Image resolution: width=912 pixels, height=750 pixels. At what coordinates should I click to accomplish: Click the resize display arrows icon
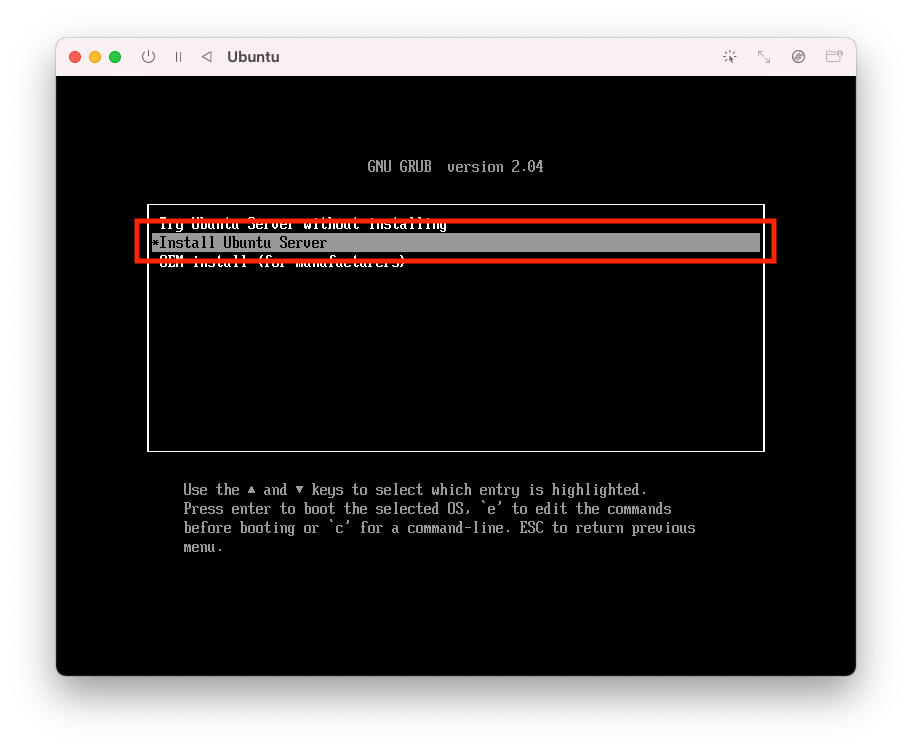[x=764, y=56]
